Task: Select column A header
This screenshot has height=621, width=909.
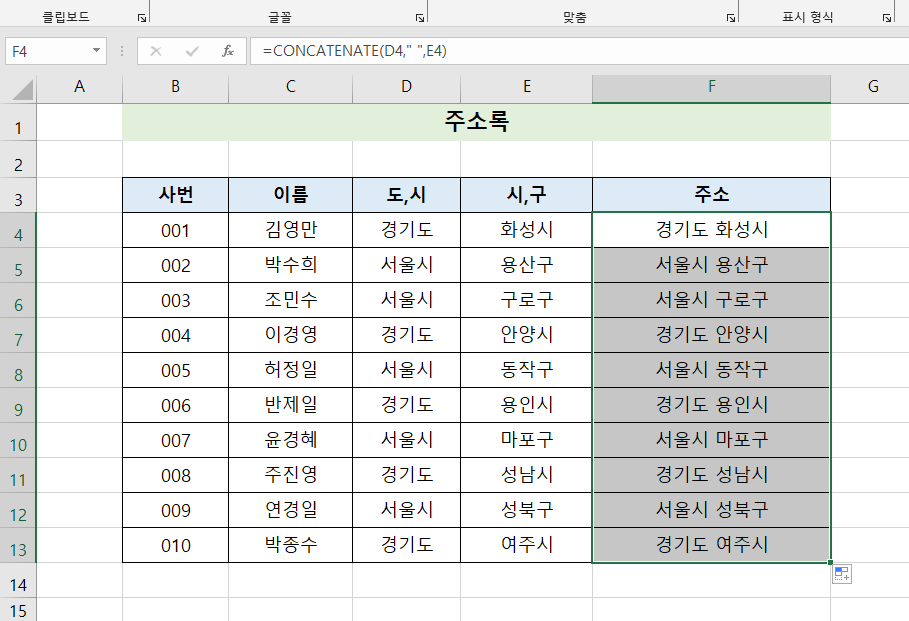Action: tap(79, 87)
